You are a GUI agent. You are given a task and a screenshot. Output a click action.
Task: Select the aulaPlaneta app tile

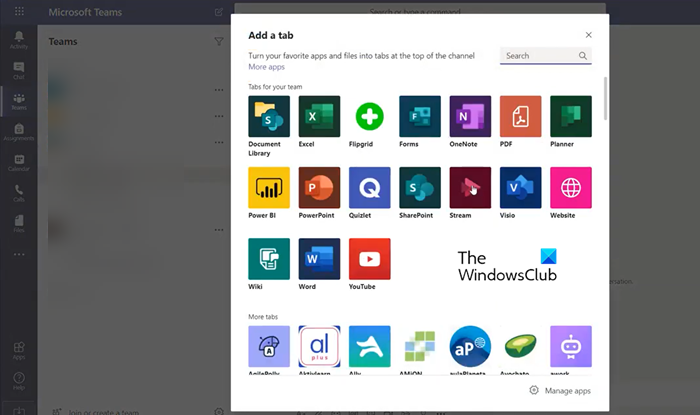click(470, 346)
